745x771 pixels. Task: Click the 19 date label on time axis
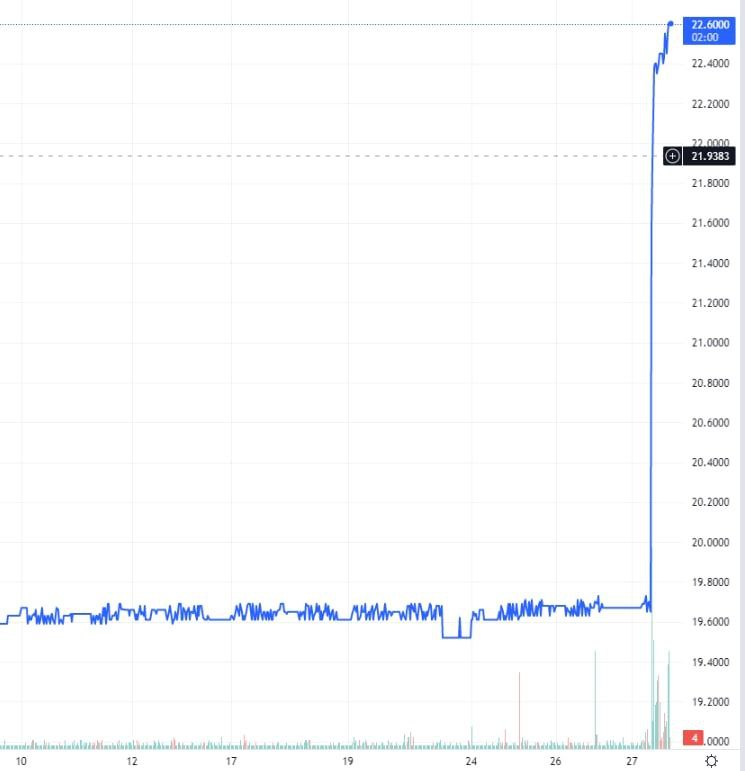pos(348,761)
